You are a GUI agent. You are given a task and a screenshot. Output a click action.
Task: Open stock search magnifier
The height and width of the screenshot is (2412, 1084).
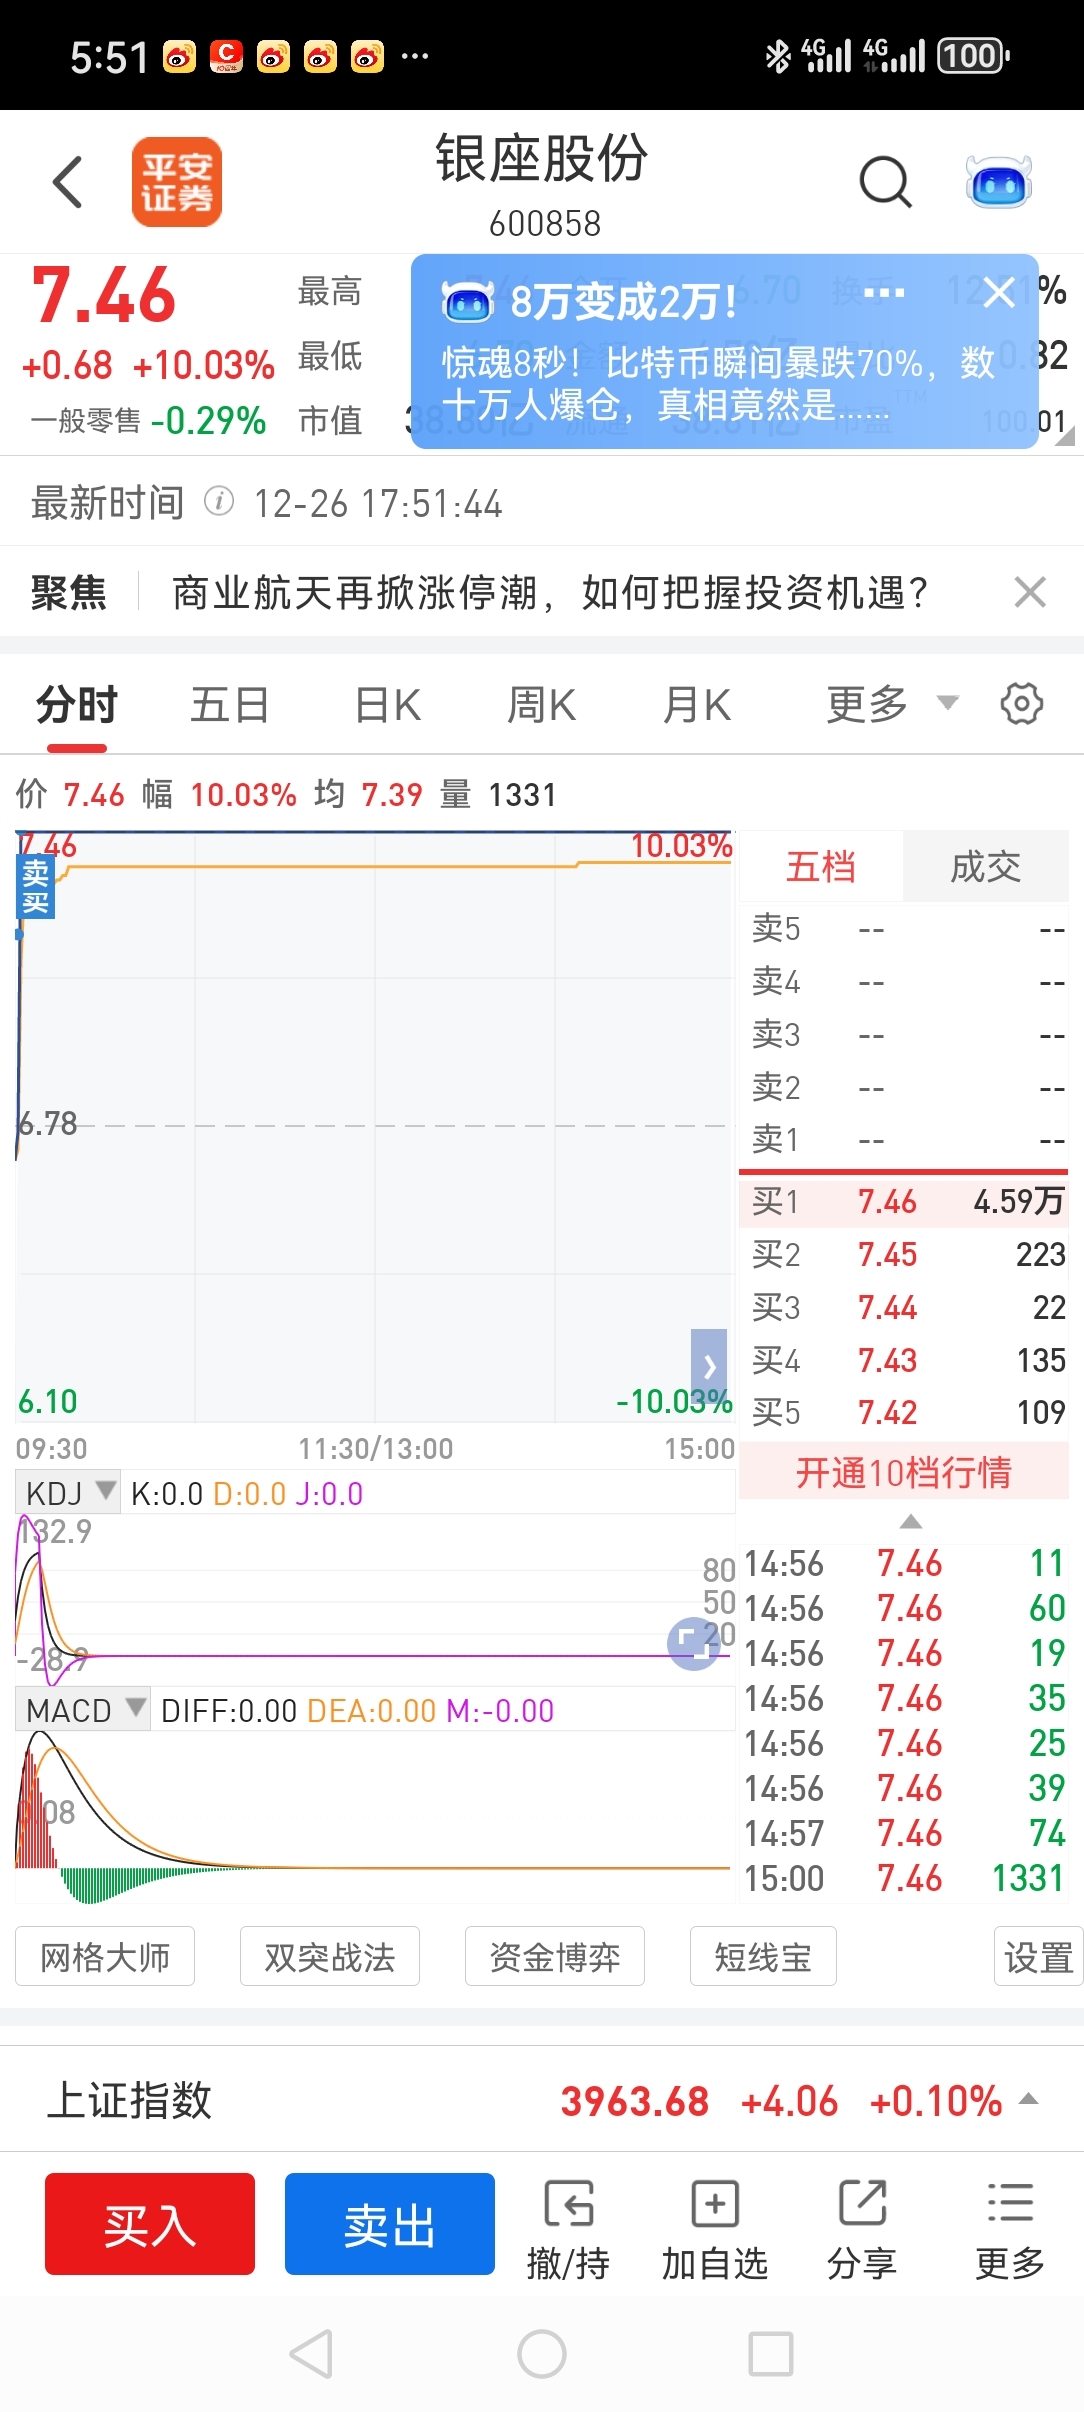tap(885, 182)
